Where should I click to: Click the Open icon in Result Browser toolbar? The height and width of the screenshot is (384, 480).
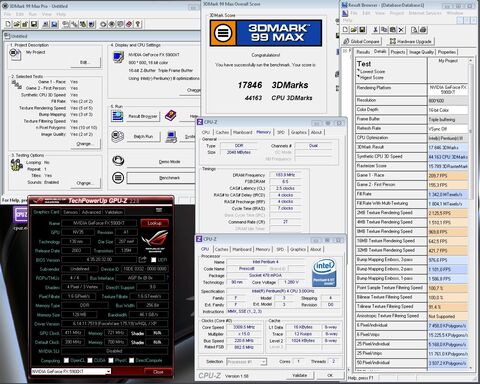(x=354, y=30)
